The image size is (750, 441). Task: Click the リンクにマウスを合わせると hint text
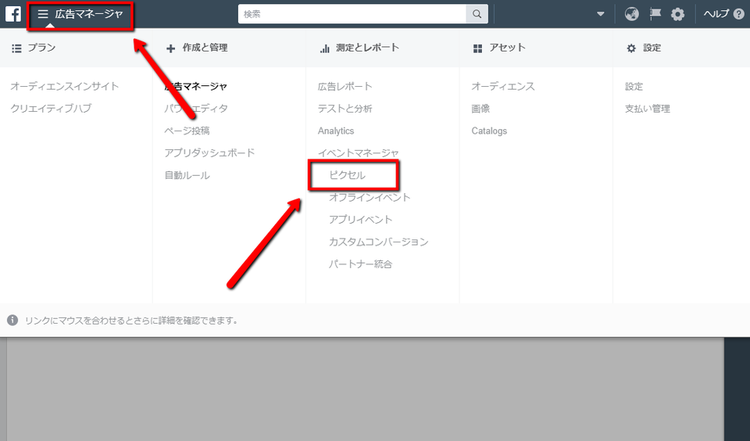[x=132, y=320]
